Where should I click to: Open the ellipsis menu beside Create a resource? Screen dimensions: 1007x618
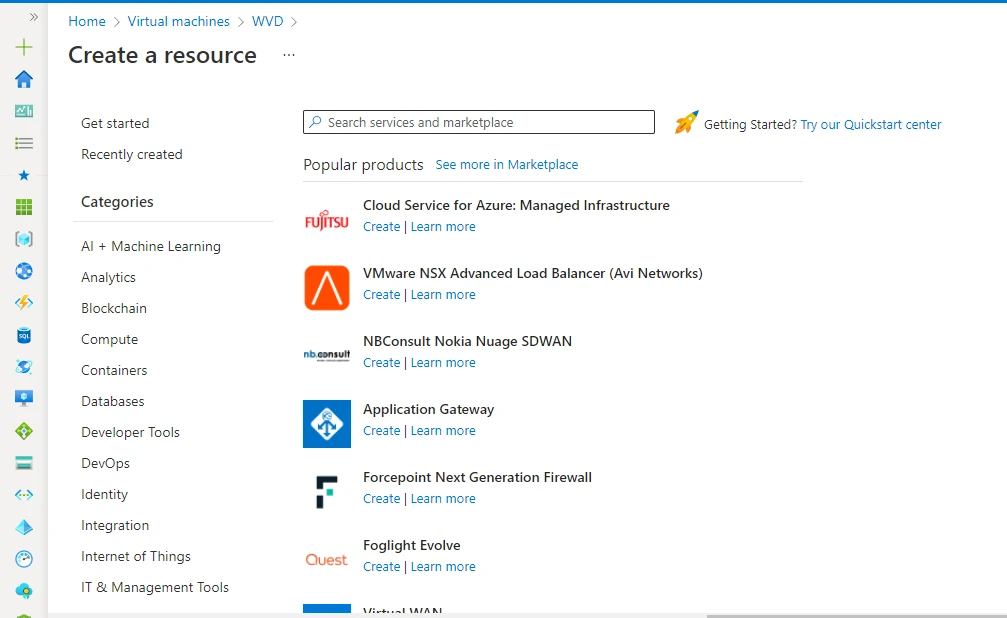coord(289,55)
